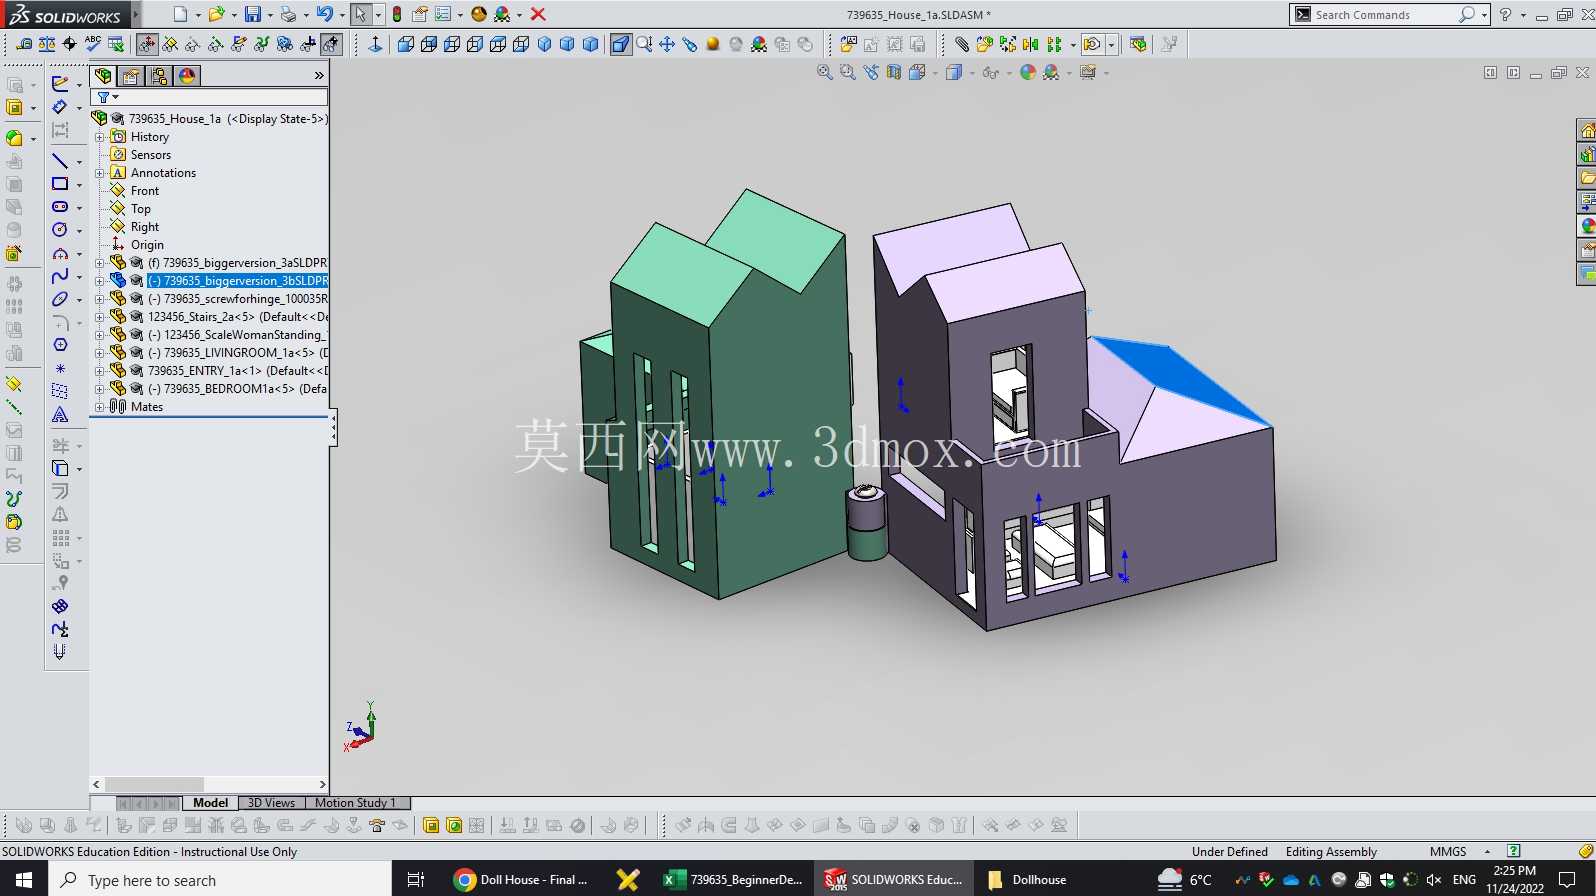
Task: Expand the Mates folder node
Action: pos(100,407)
